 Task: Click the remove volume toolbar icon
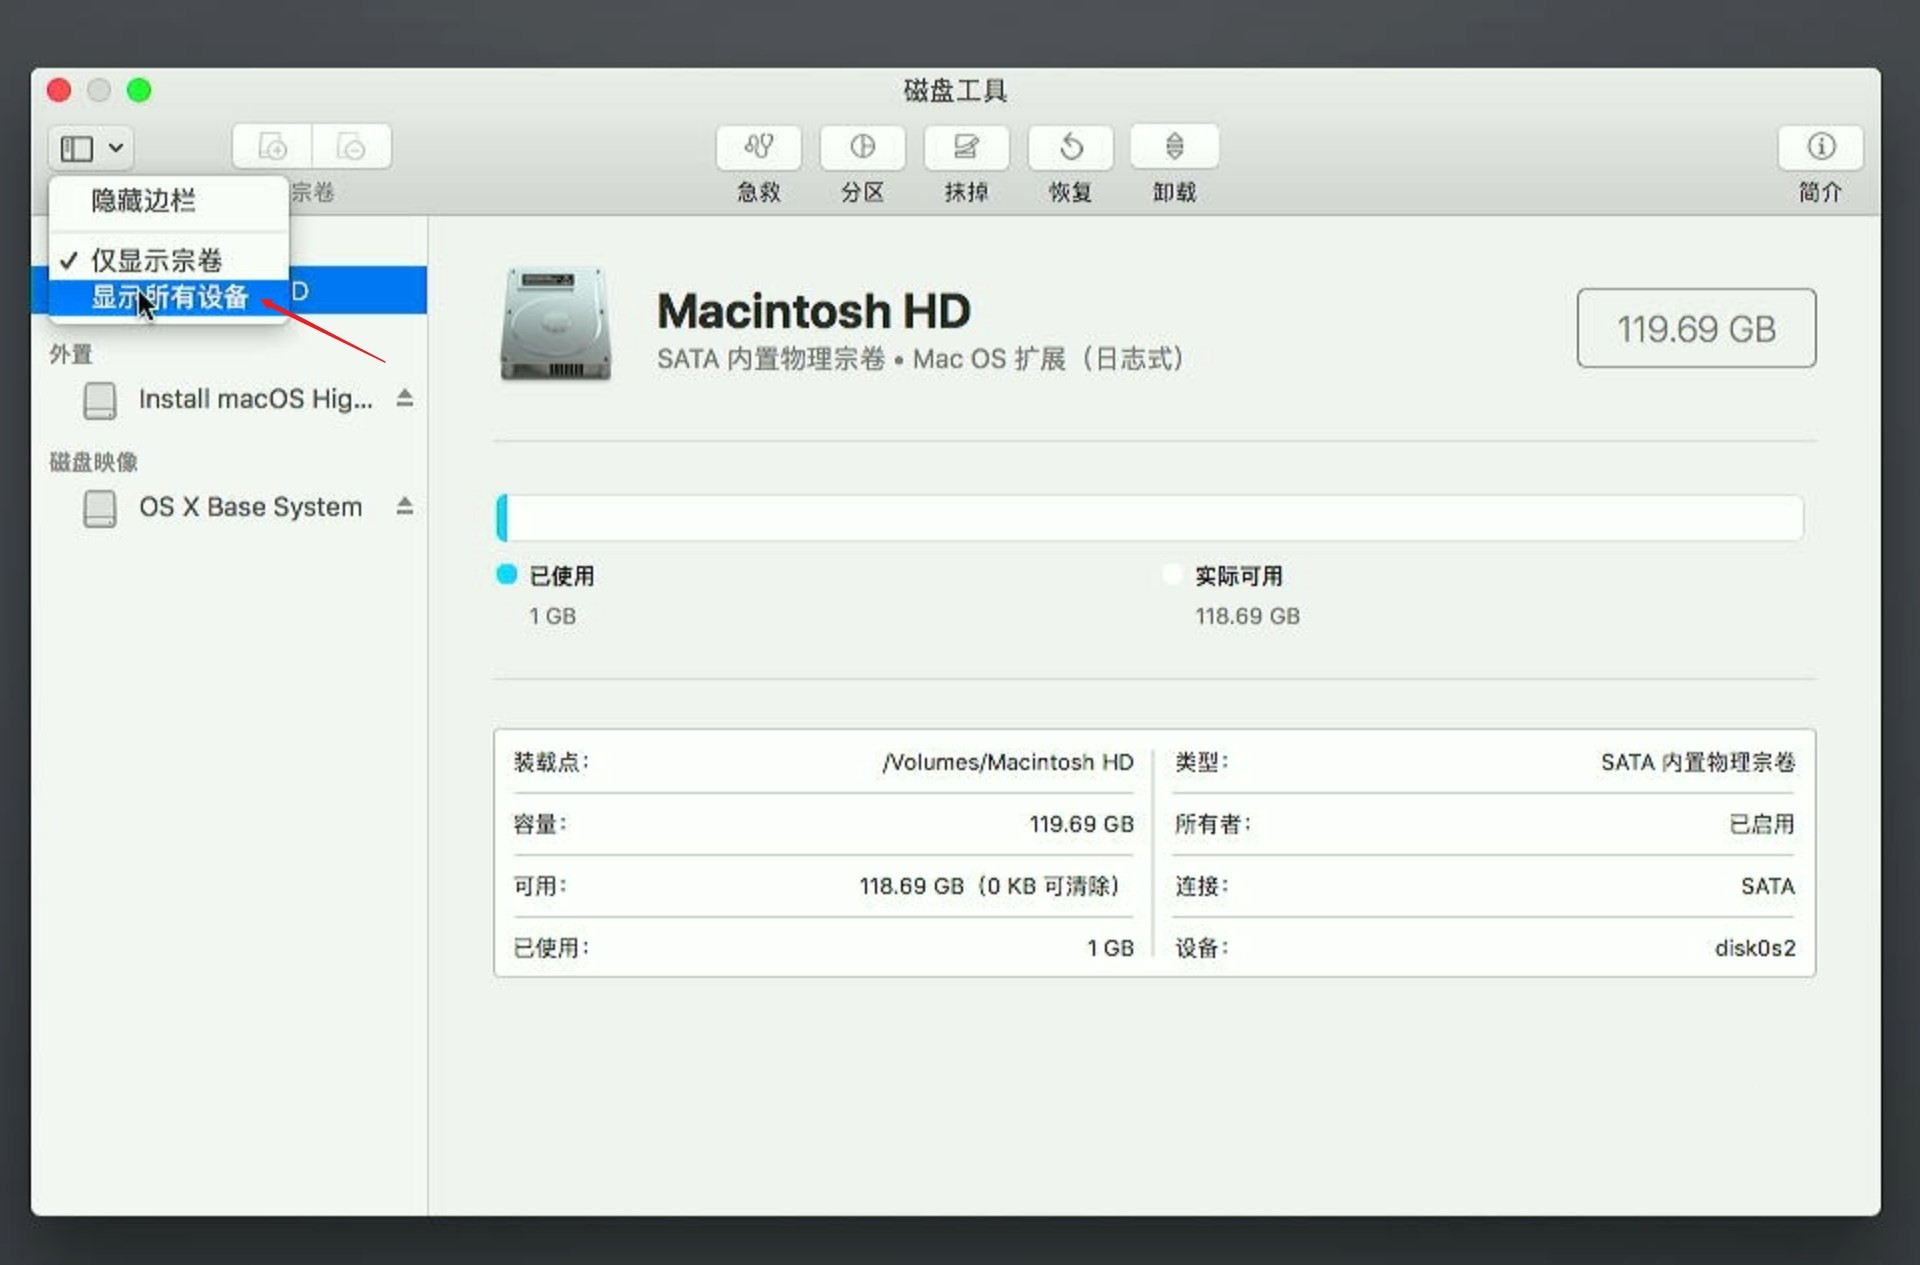[351, 147]
